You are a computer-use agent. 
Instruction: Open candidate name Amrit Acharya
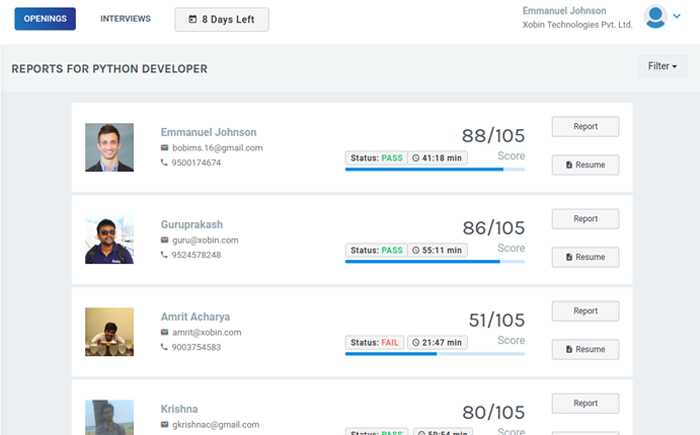coord(196,317)
